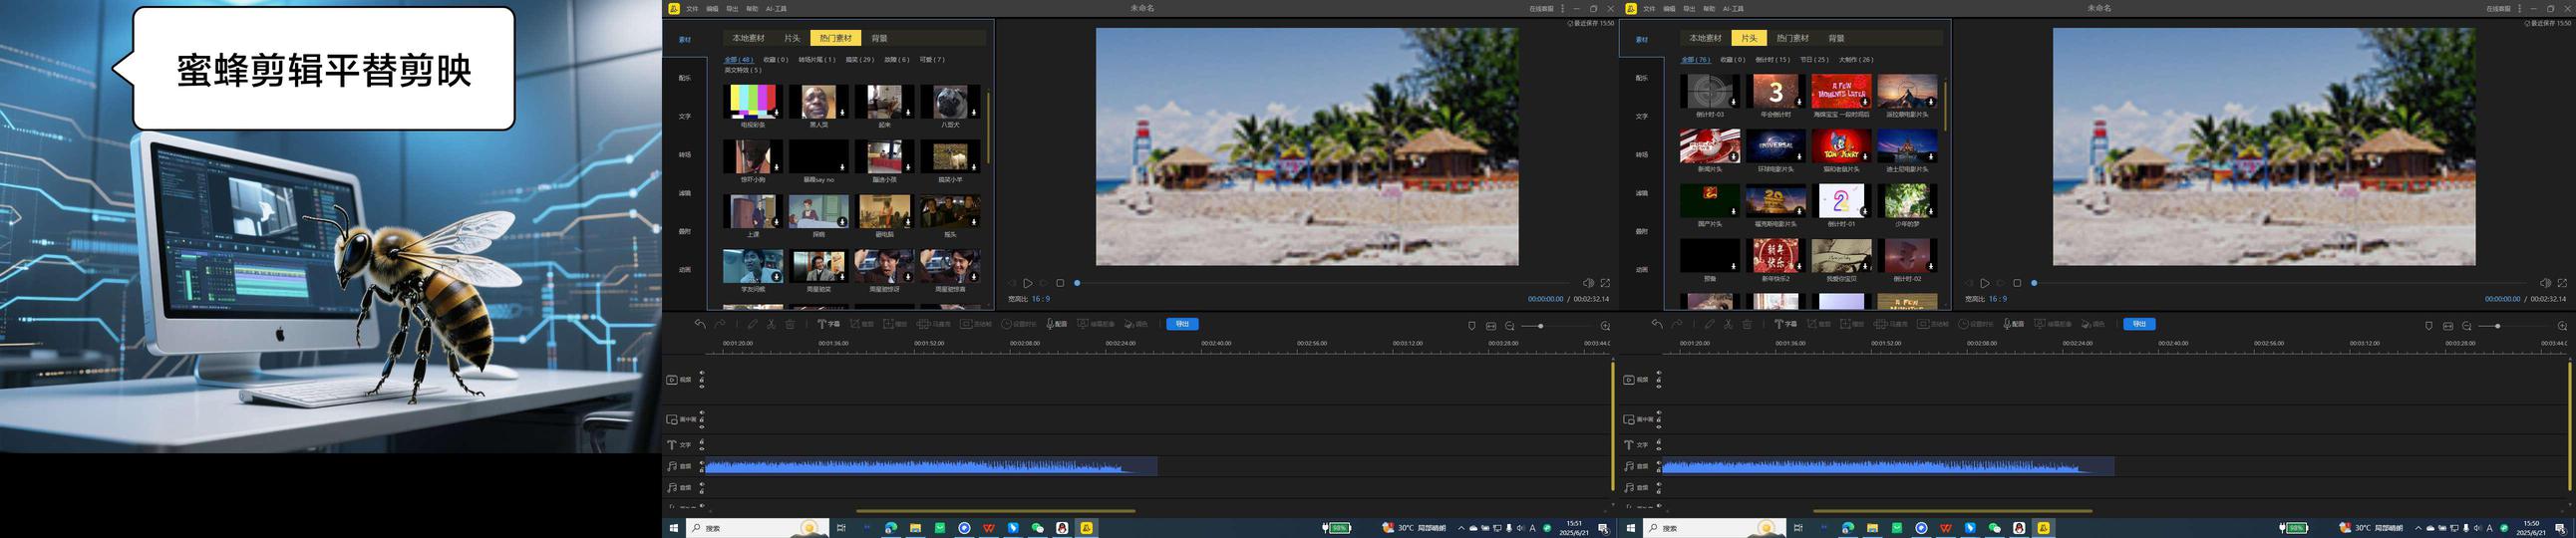This screenshot has width=2576, height=538.
Task: Click the 搞笑 (29) category filter link
Action: click(x=859, y=60)
